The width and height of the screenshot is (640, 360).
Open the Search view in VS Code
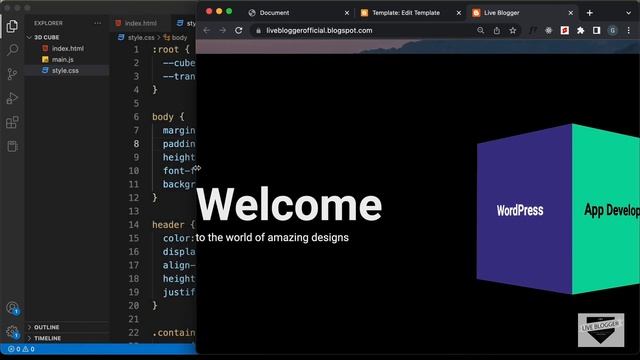(x=12, y=50)
